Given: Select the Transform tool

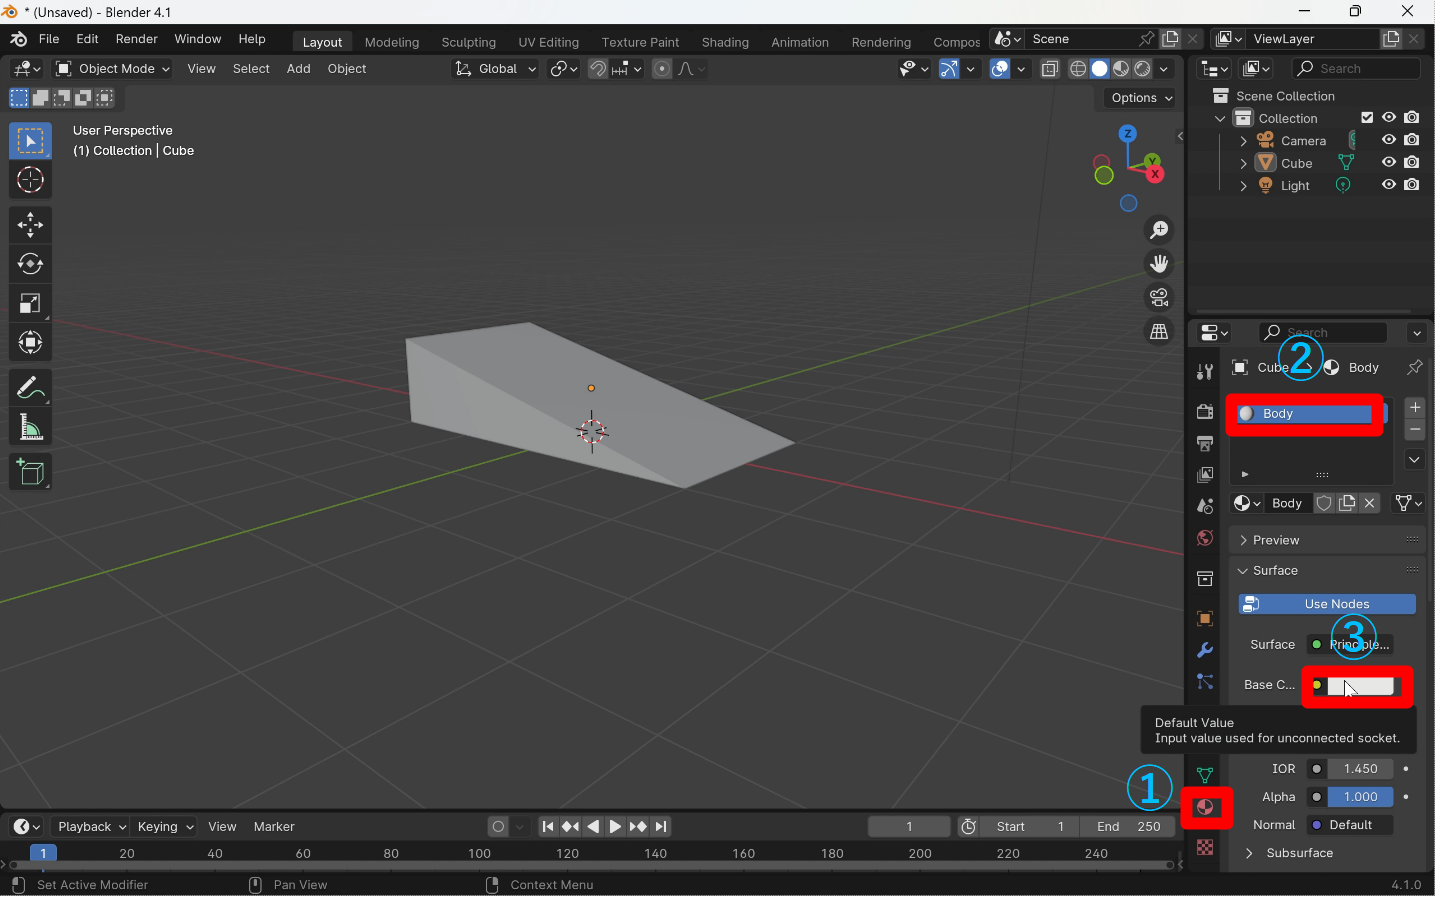Looking at the screenshot, I should click(x=30, y=342).
